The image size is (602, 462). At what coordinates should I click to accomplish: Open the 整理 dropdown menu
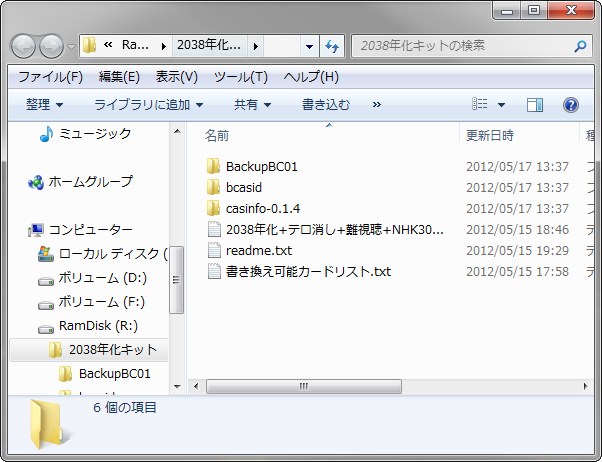pos(45,104)
